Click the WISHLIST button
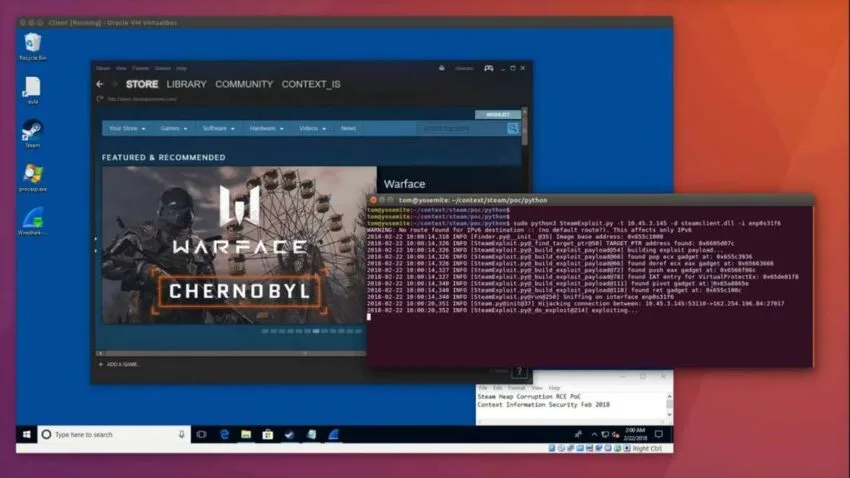 click(498, 114)
